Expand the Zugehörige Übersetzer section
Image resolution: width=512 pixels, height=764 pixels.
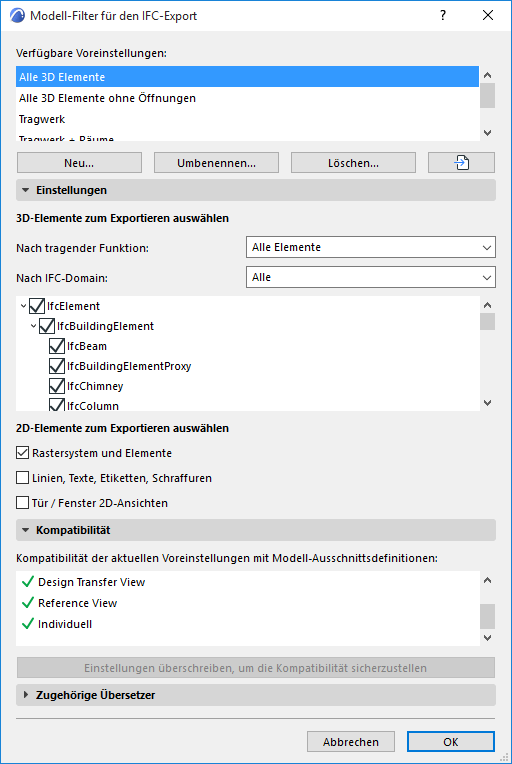[x=256, y=695]
